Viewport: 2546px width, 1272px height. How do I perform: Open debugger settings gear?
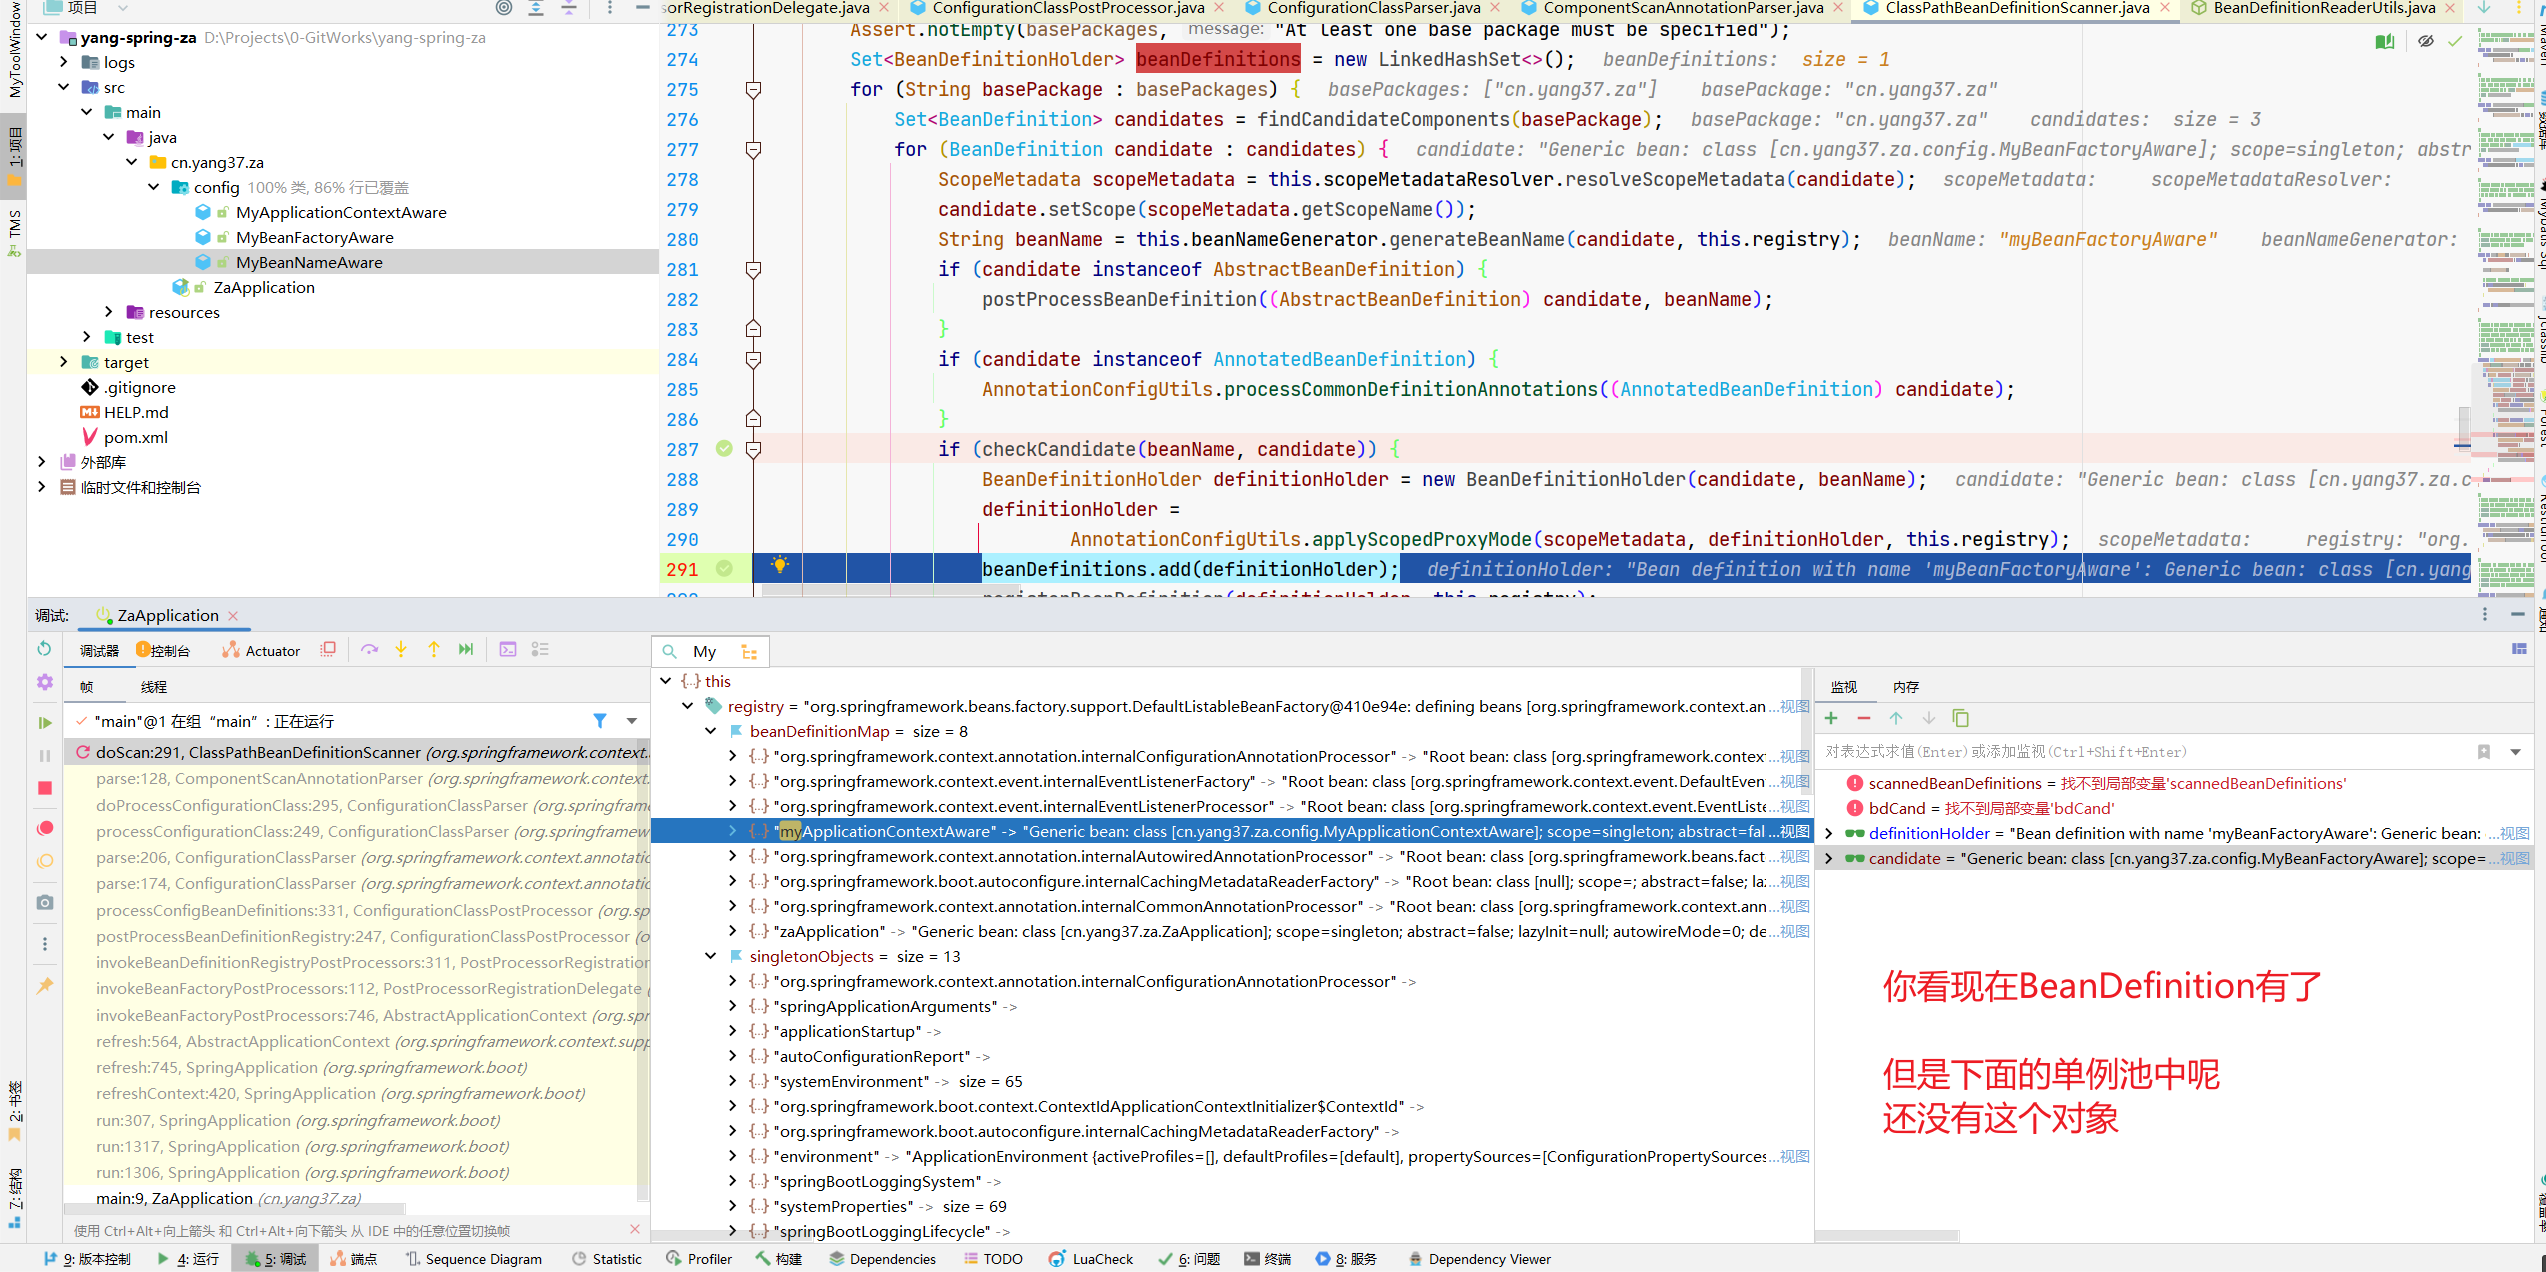click(x=44, y=682)
